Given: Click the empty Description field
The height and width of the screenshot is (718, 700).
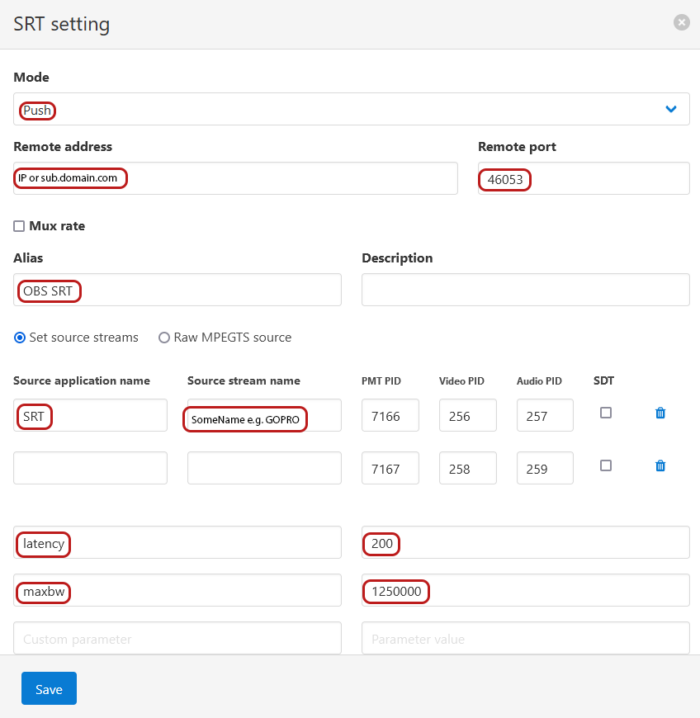Looking at the screenshot, I should point(526,290).
